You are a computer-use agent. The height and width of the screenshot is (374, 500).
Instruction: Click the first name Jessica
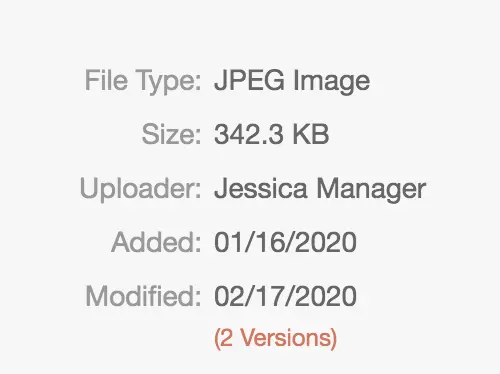point(261,188)
